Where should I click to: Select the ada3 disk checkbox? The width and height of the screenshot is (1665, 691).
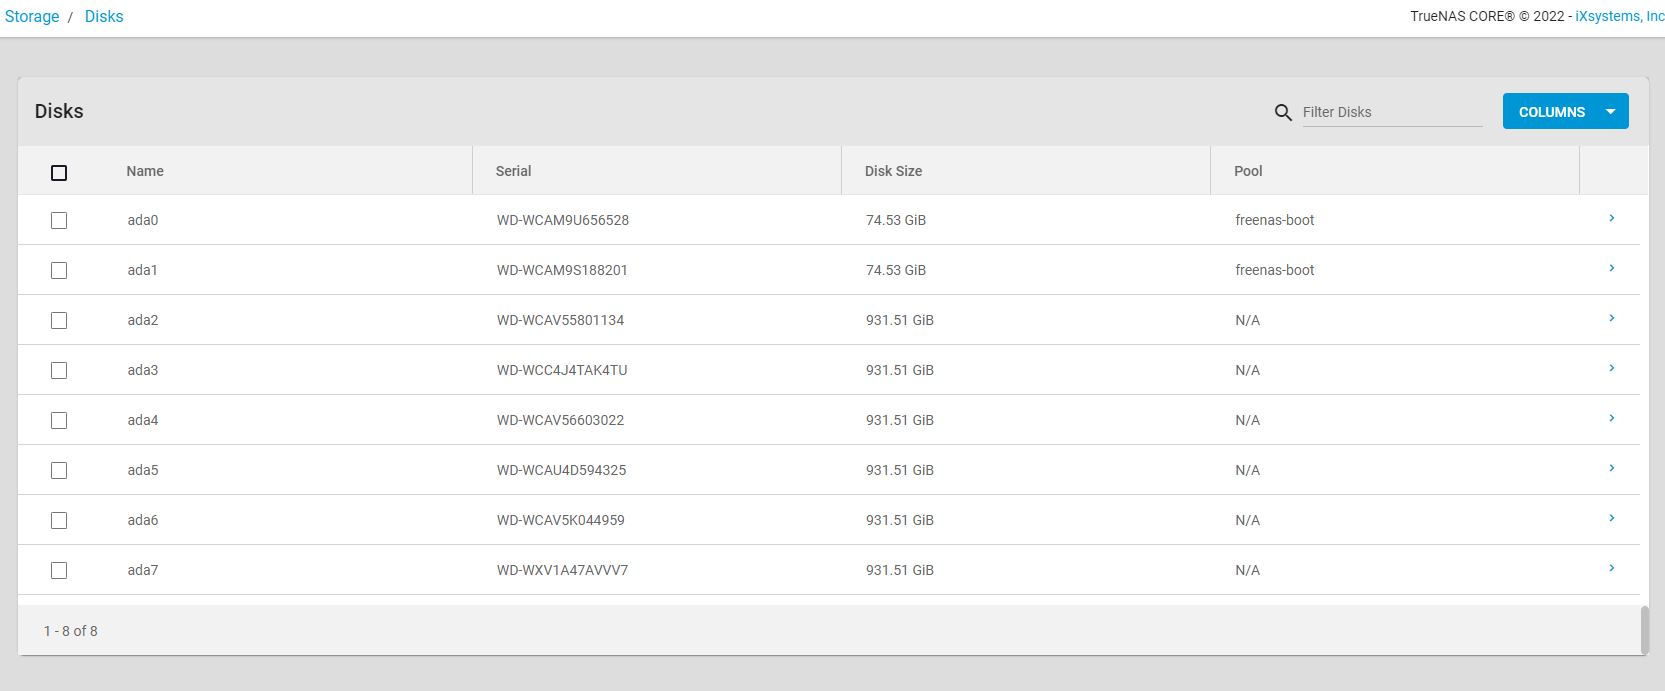pos(59,370)
